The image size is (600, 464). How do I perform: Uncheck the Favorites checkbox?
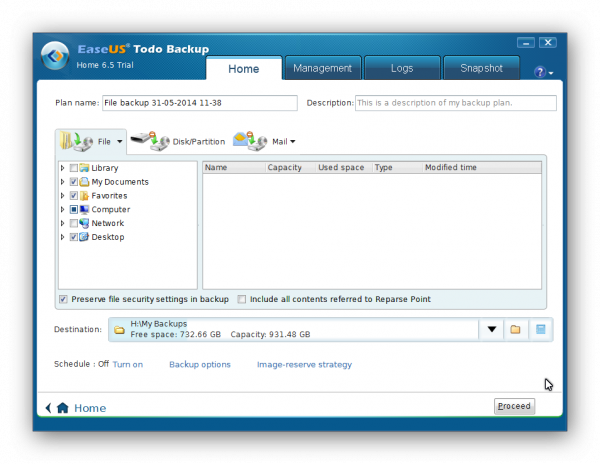[73, 195]
